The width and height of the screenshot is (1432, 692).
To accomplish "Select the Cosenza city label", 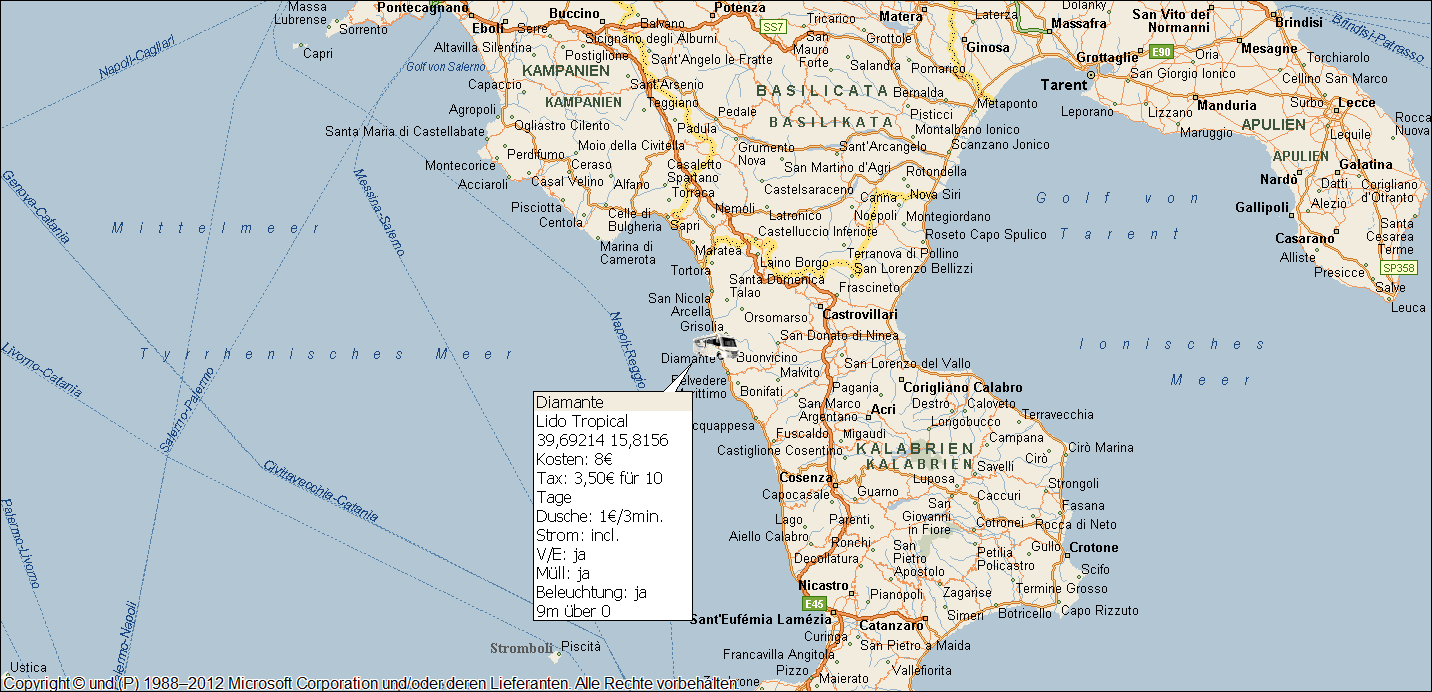I will pyautogui.click(x=805, y=477).
